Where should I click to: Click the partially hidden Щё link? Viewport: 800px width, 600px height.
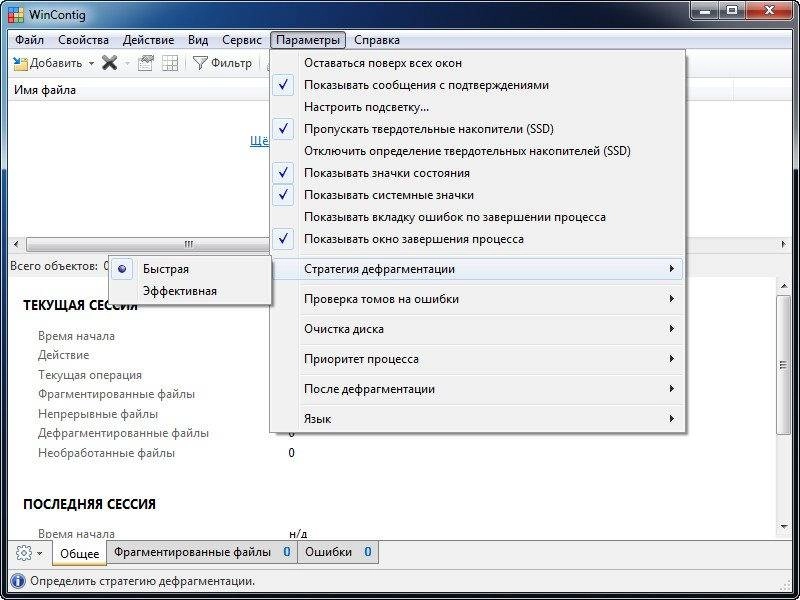(x=259, y=141)
